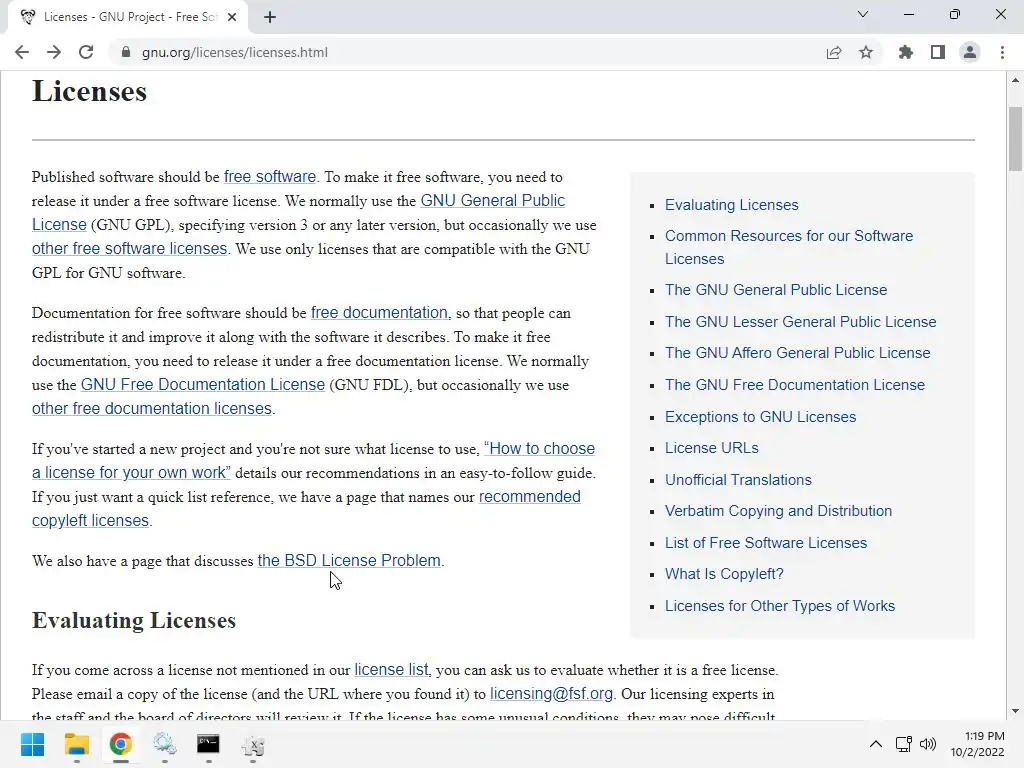
Task: Share this page icon in address bar
Action: 834,52
